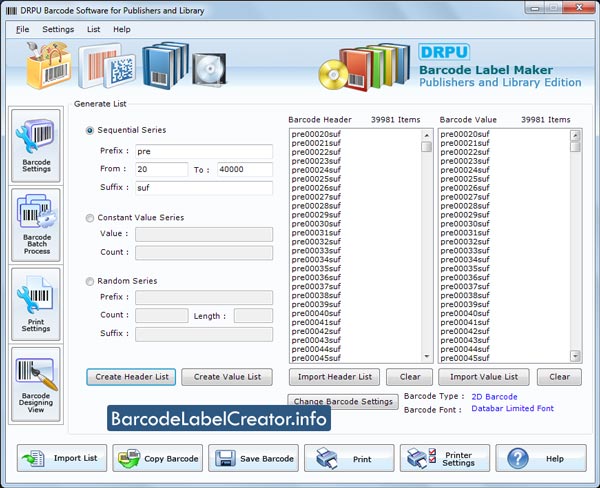Click Create Value List button
Image resolution: width=600 pixels, height=488 pixels.
click(x=227, y=377)
